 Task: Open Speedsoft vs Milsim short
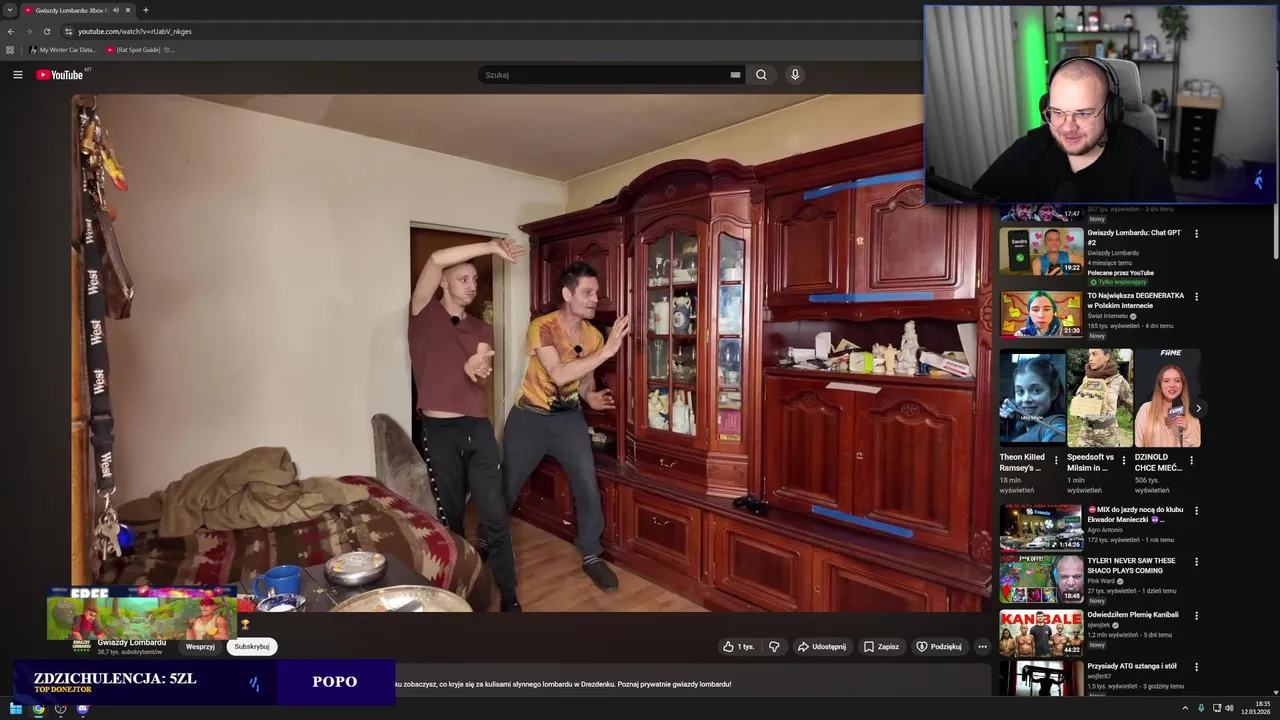pos(1099,397)
